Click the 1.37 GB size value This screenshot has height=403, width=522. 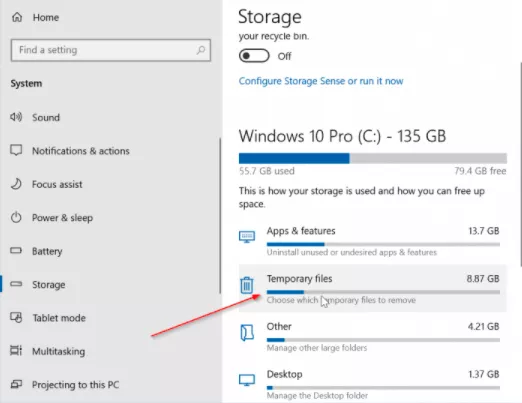[483, 374]
